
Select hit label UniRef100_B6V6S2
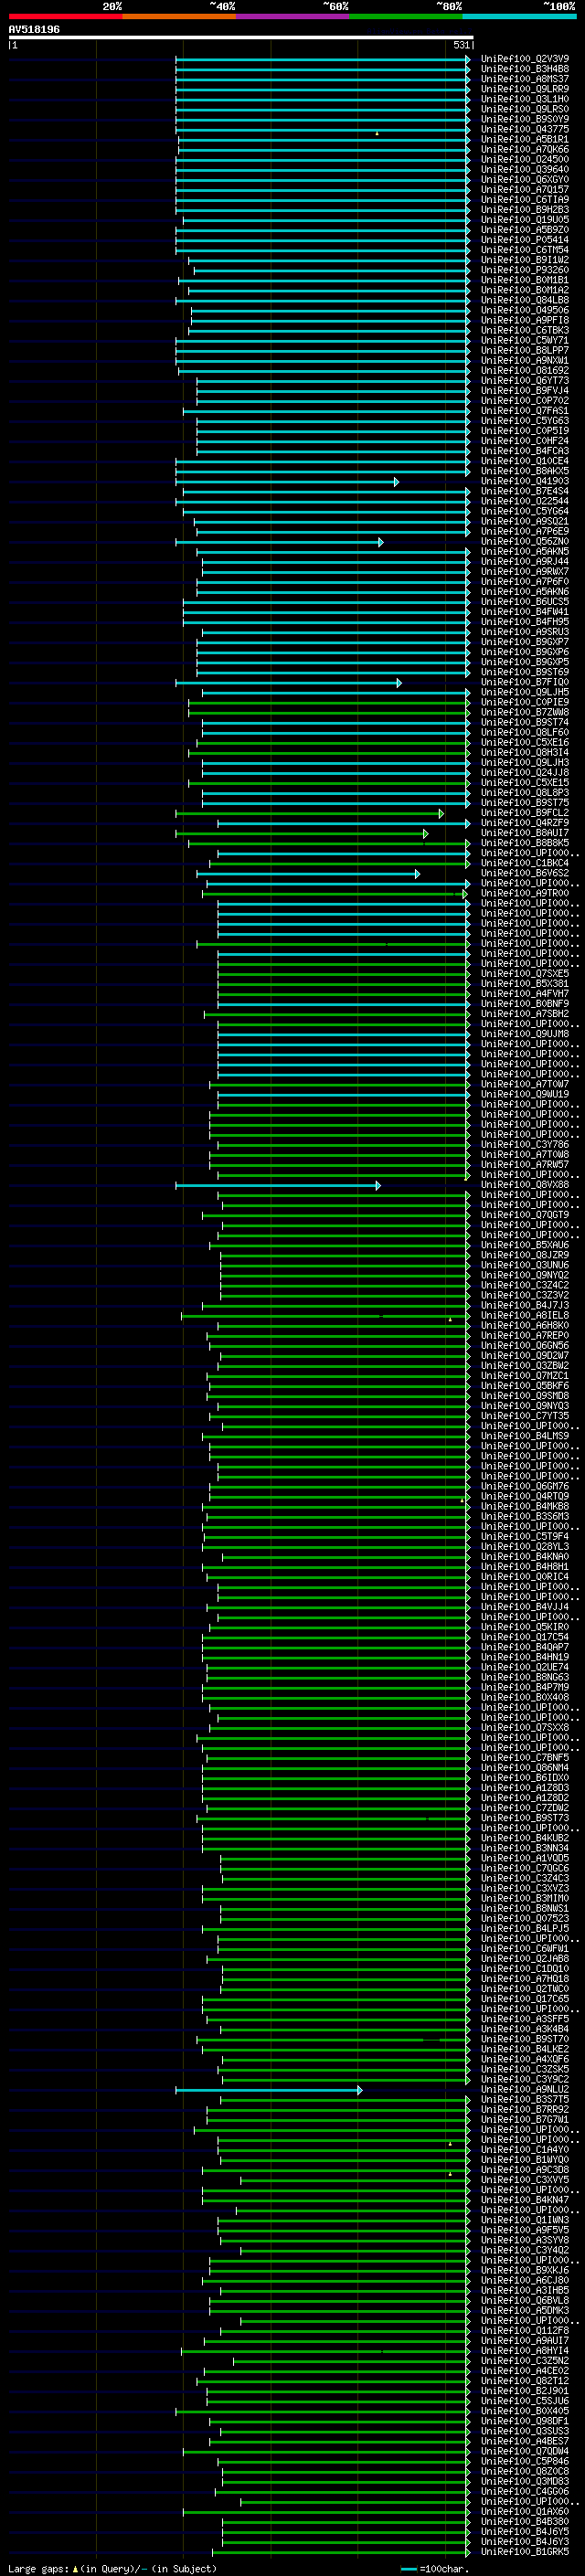click(x=525, y=874)
